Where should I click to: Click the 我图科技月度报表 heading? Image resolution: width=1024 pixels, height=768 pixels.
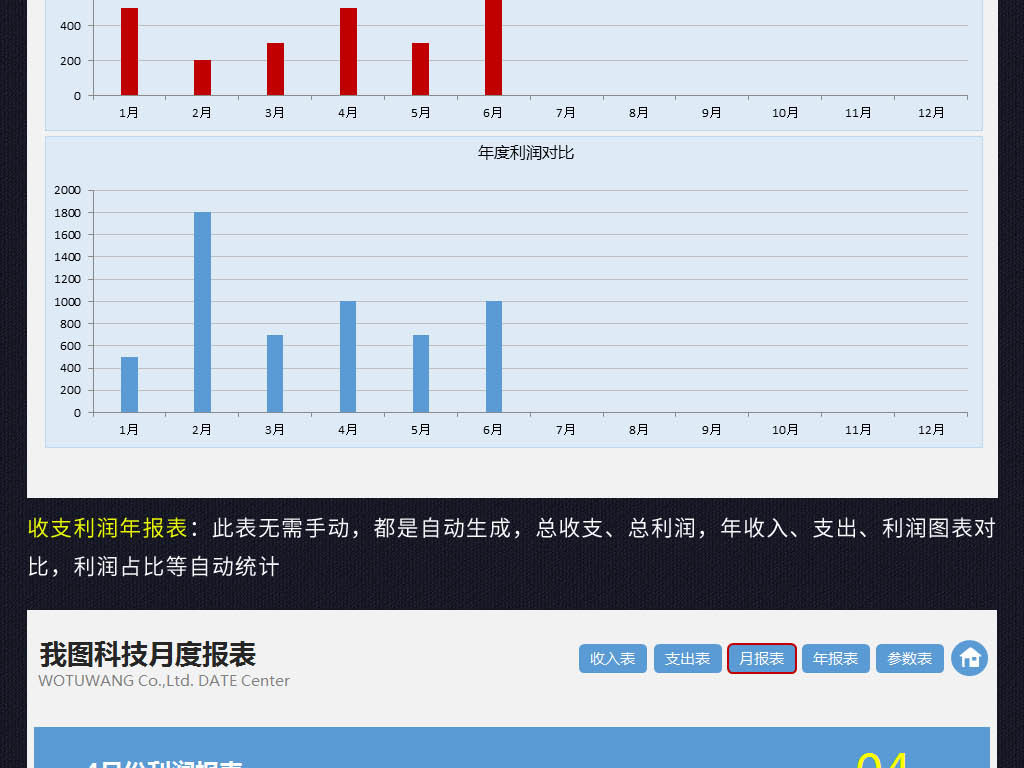pos(148,654)
